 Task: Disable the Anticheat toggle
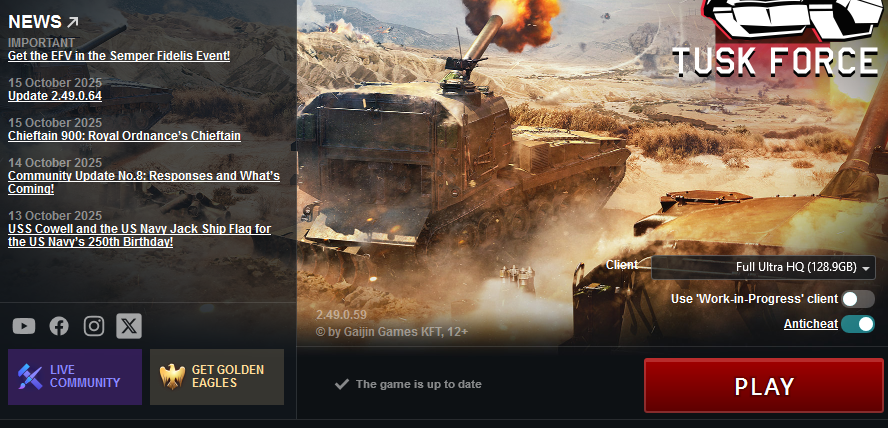click(857, 324)
